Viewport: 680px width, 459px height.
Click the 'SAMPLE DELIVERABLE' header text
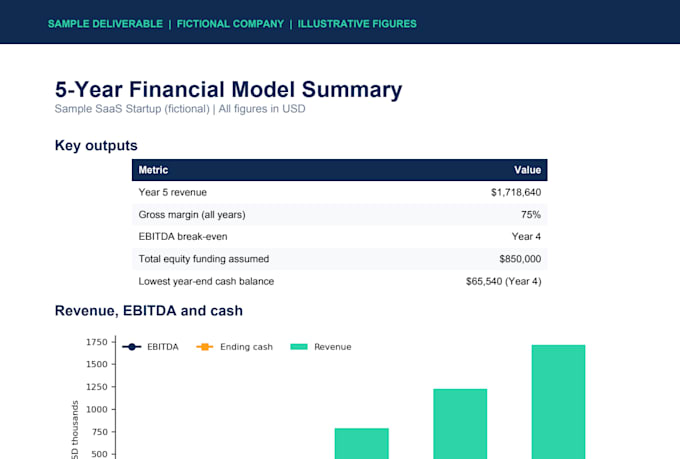pos(105,24)
